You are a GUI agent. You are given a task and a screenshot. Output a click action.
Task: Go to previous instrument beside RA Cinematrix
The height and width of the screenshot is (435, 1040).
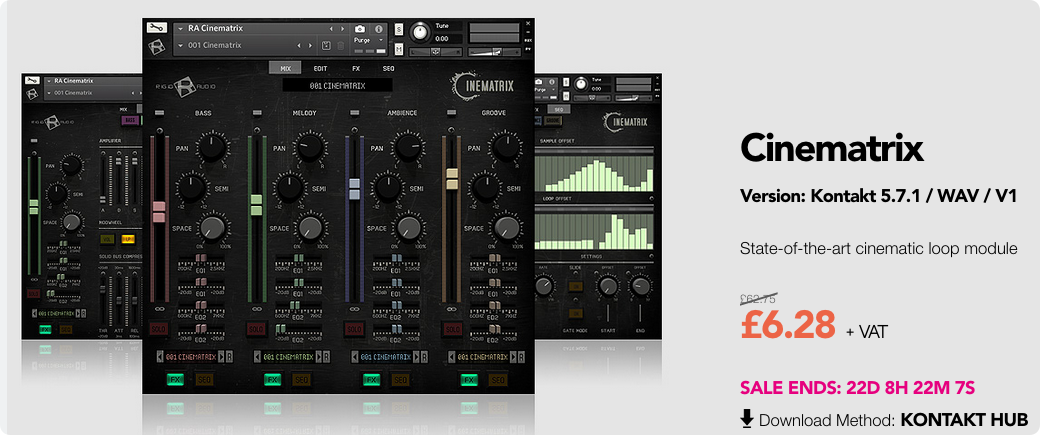332,29
